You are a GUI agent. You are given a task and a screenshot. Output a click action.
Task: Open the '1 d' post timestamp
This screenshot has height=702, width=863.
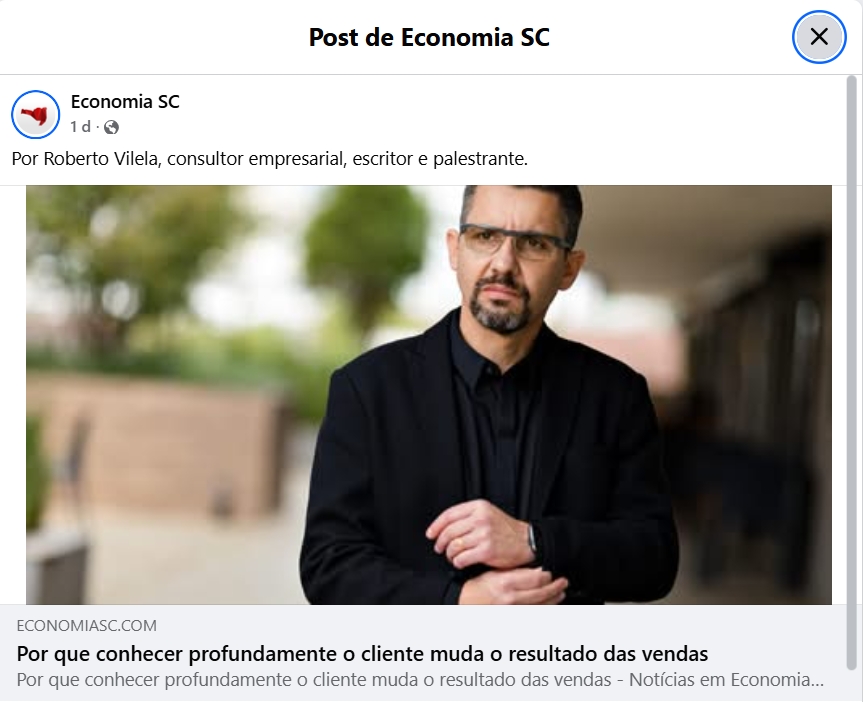pyautogui.click(x=80, y=127)
